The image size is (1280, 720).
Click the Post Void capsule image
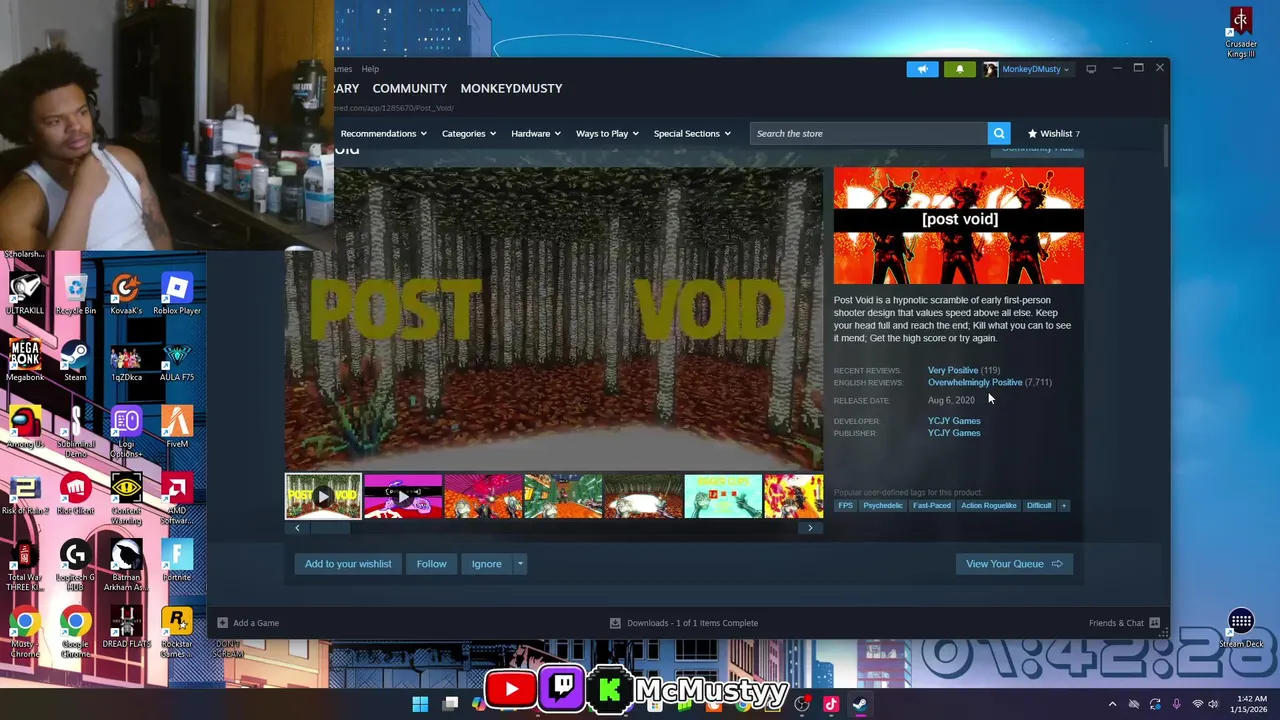pyautogui.click(x=958, y=226)
